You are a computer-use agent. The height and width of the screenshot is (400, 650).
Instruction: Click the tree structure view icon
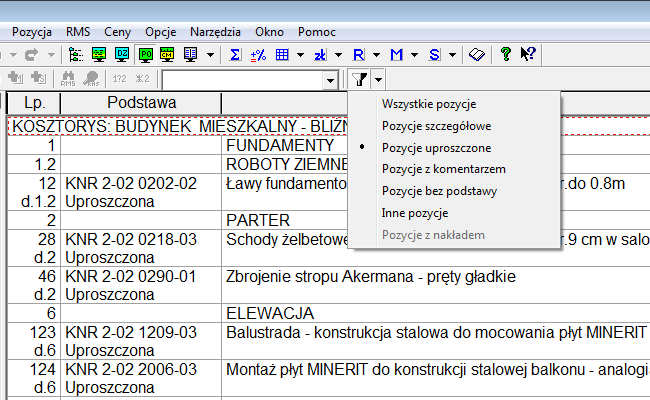pos(74,53)
